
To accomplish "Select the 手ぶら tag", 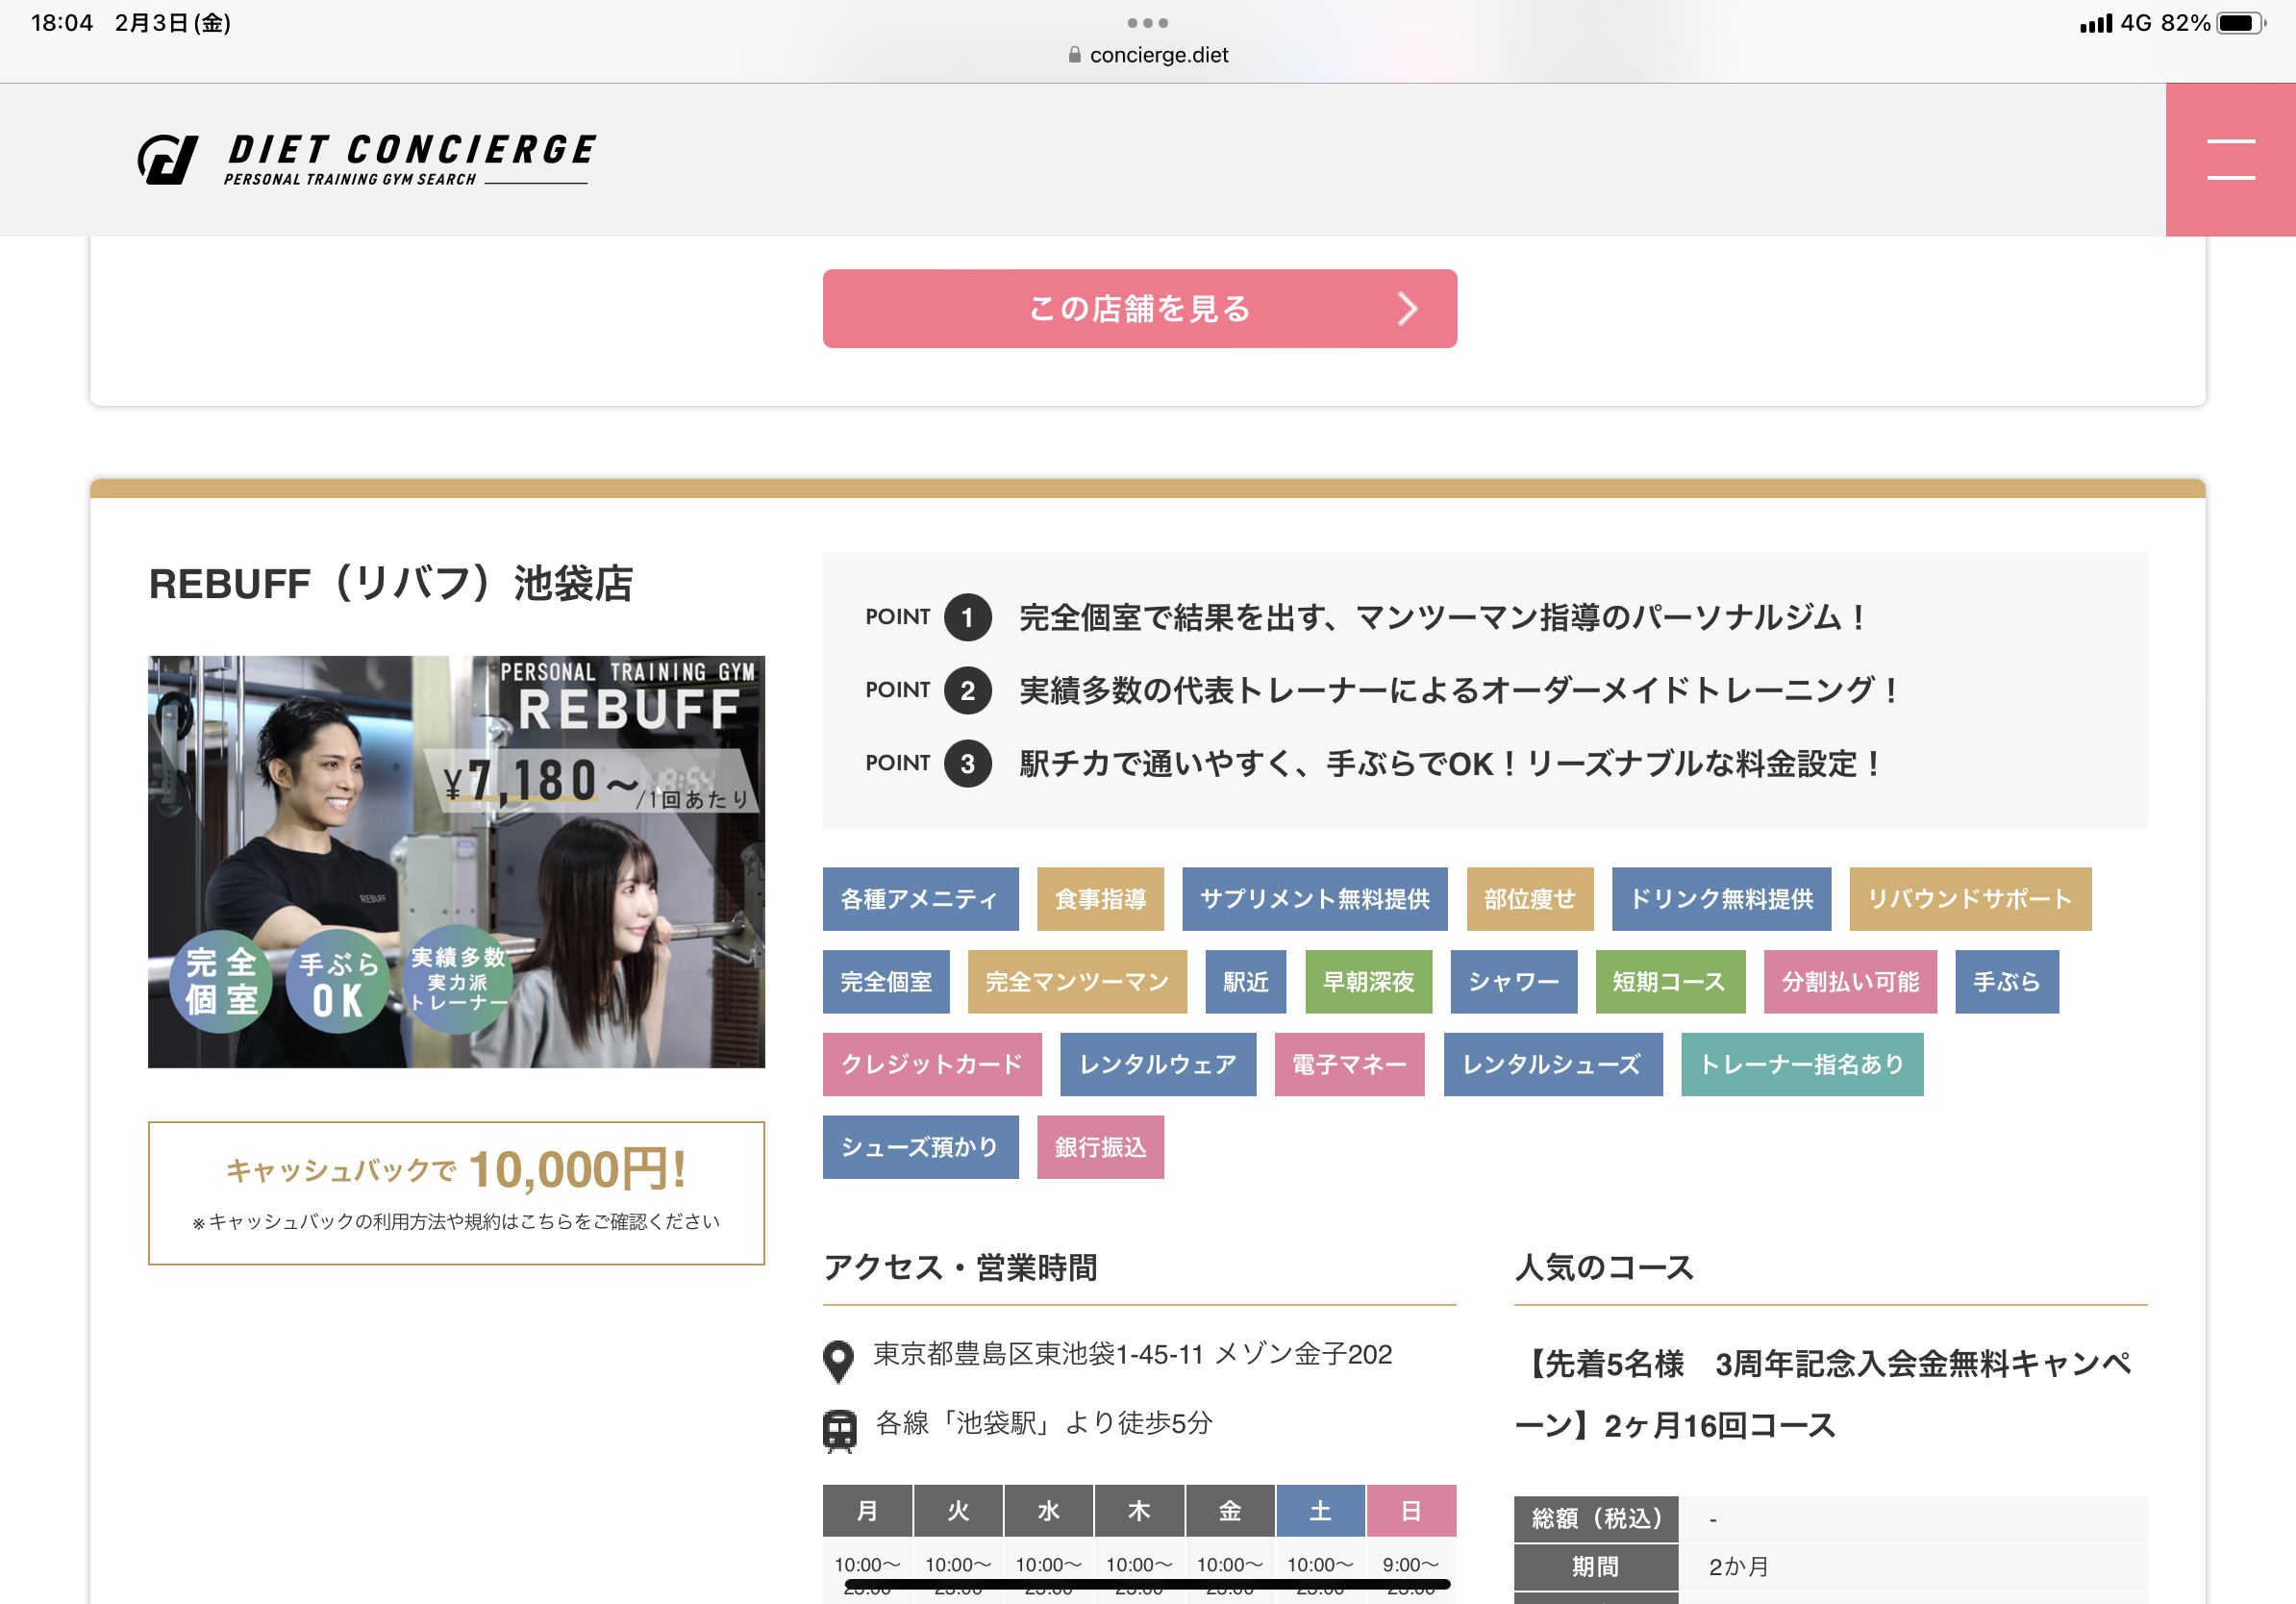I will point(2007,982).
